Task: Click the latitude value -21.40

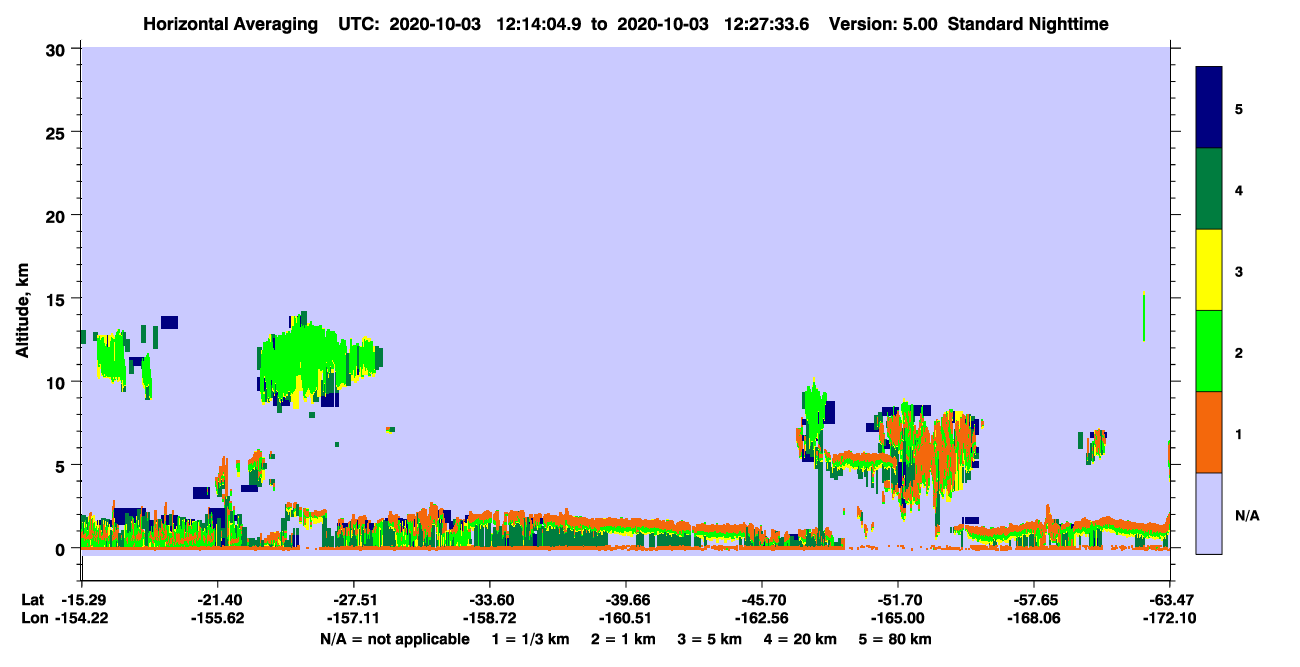Action: 218,600
